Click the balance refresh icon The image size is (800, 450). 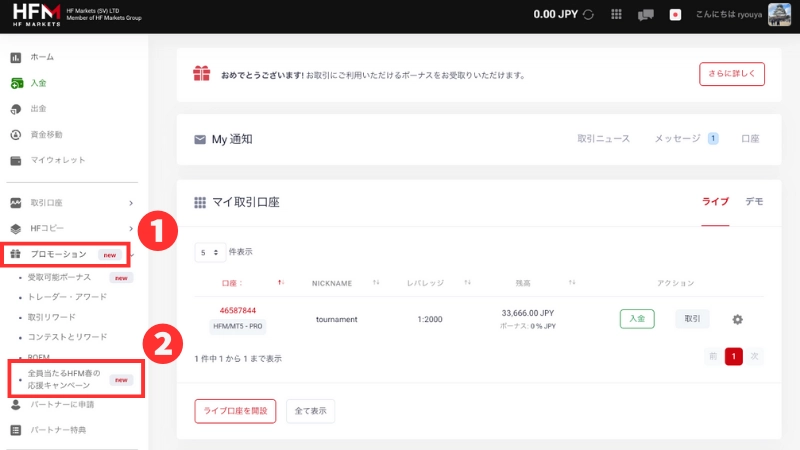[587, 15]
